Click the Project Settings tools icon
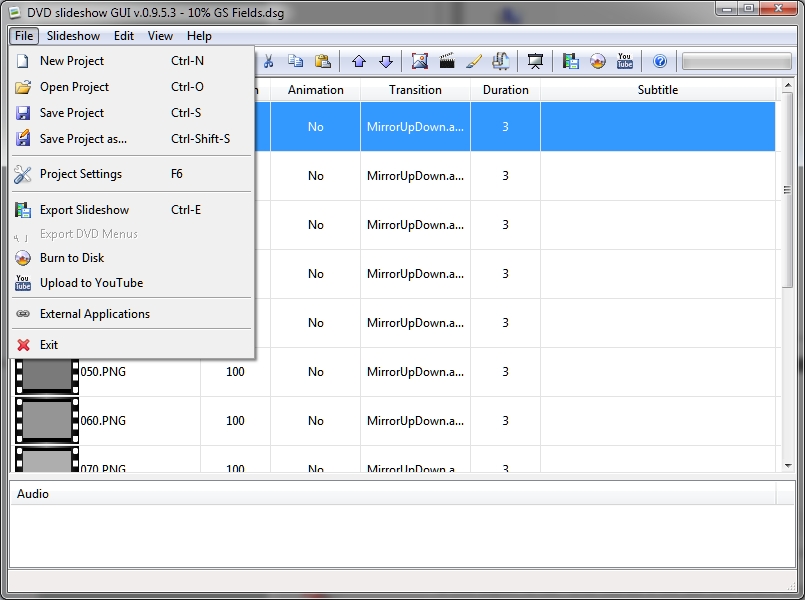The height and width of the screenshot is (600, 805). point(23,174)
